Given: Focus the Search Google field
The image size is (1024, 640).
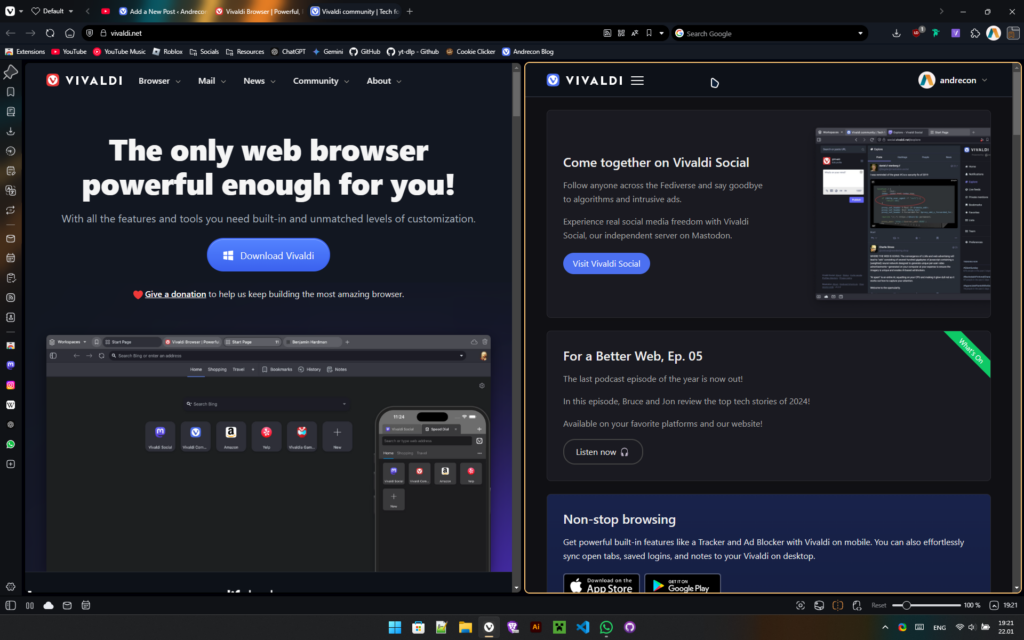Looking at the screenshot, I should [x=768, y=33].
